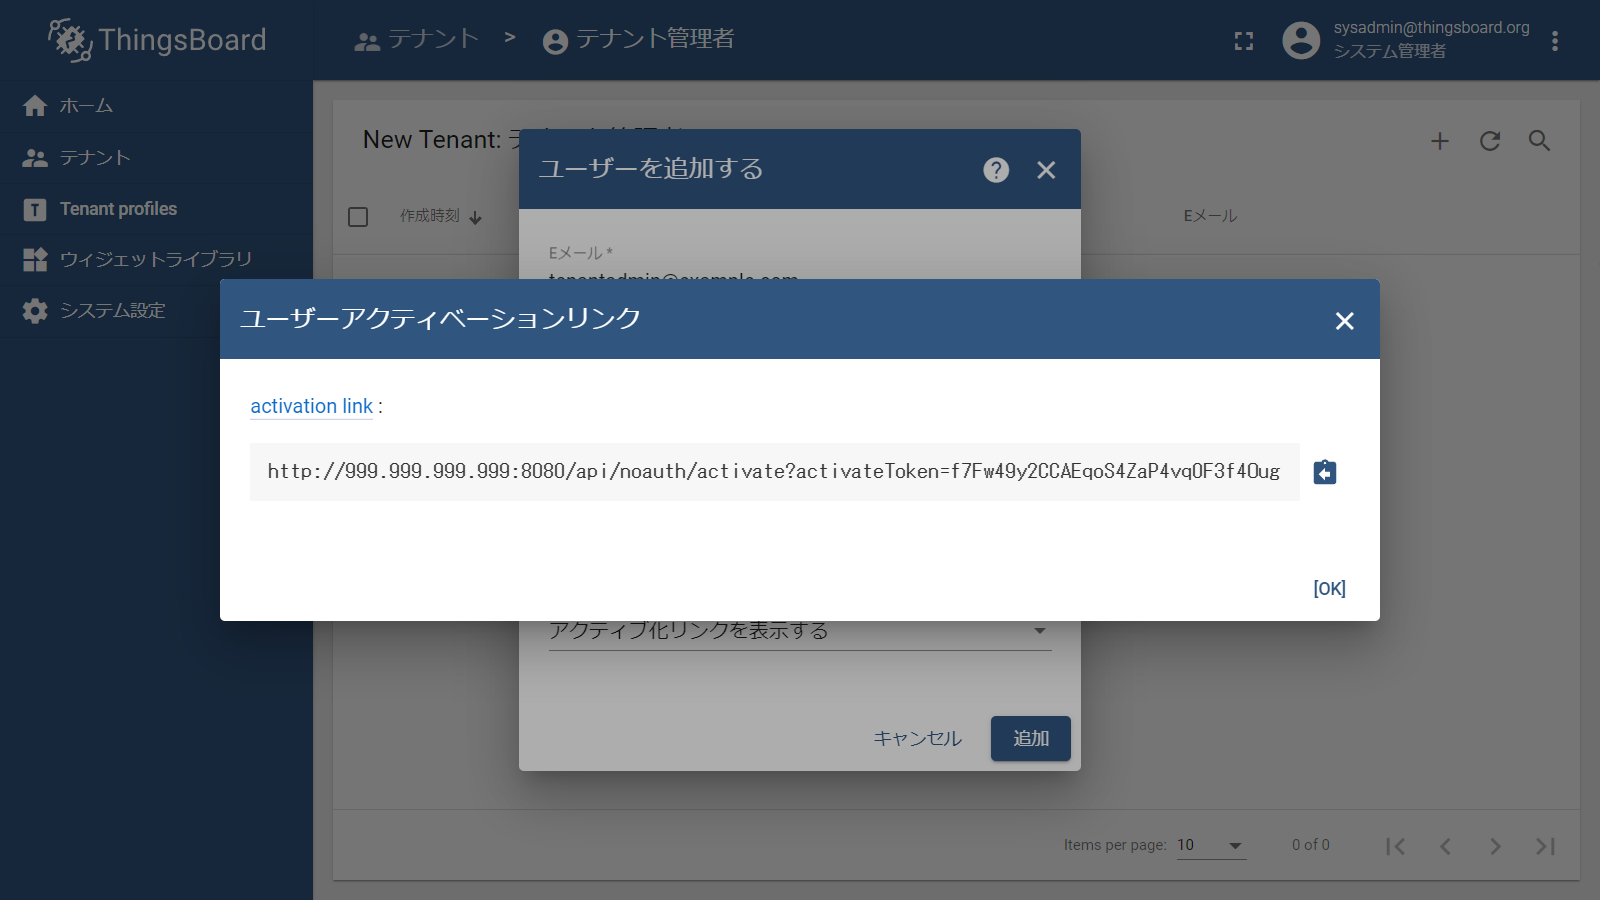Expand the Items per page dropdown
This screenshot has height=900, width=1600.
(x=1210, y=845)
